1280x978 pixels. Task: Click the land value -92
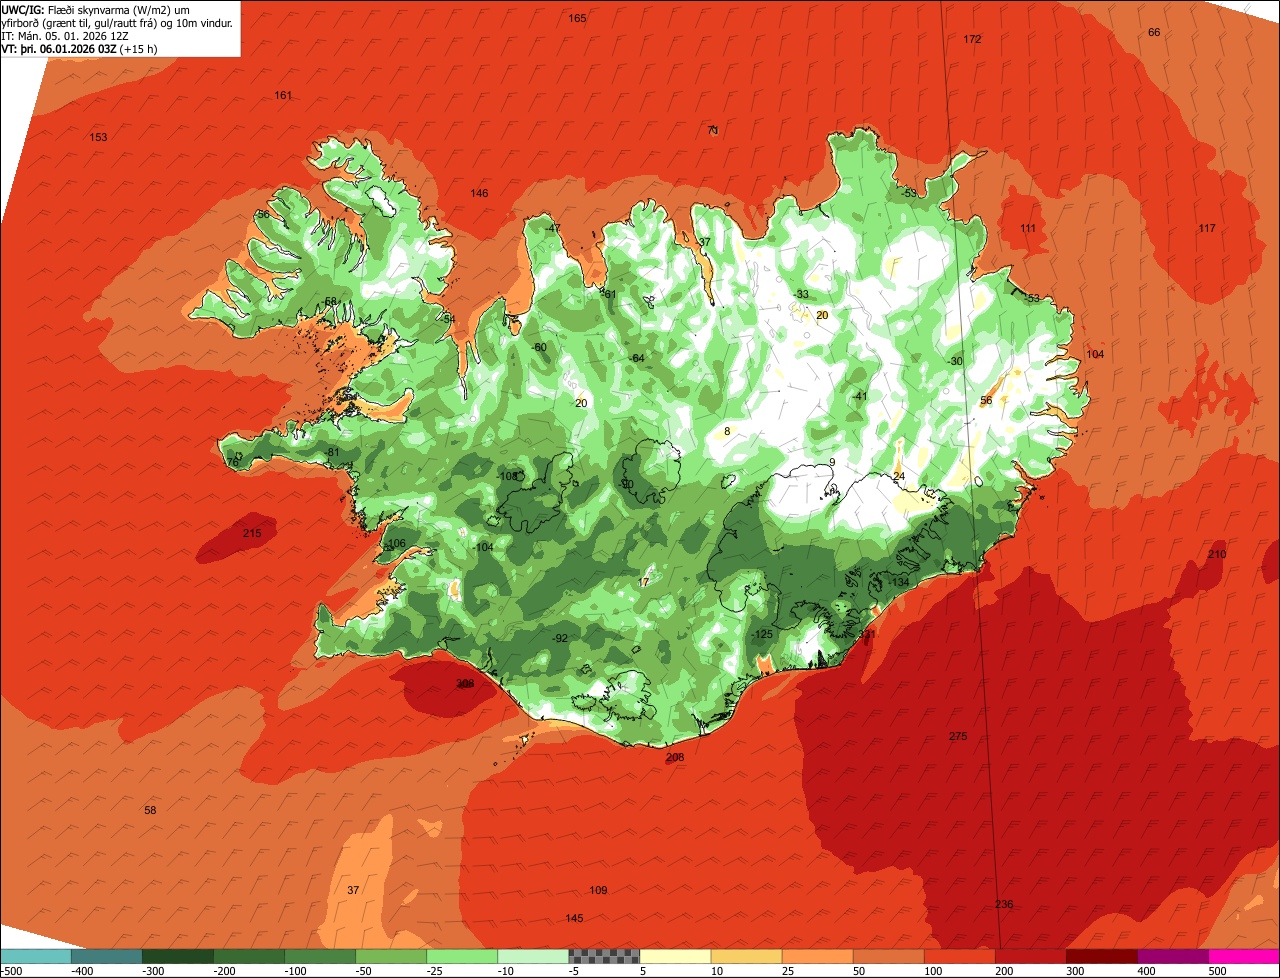[560, 638]
